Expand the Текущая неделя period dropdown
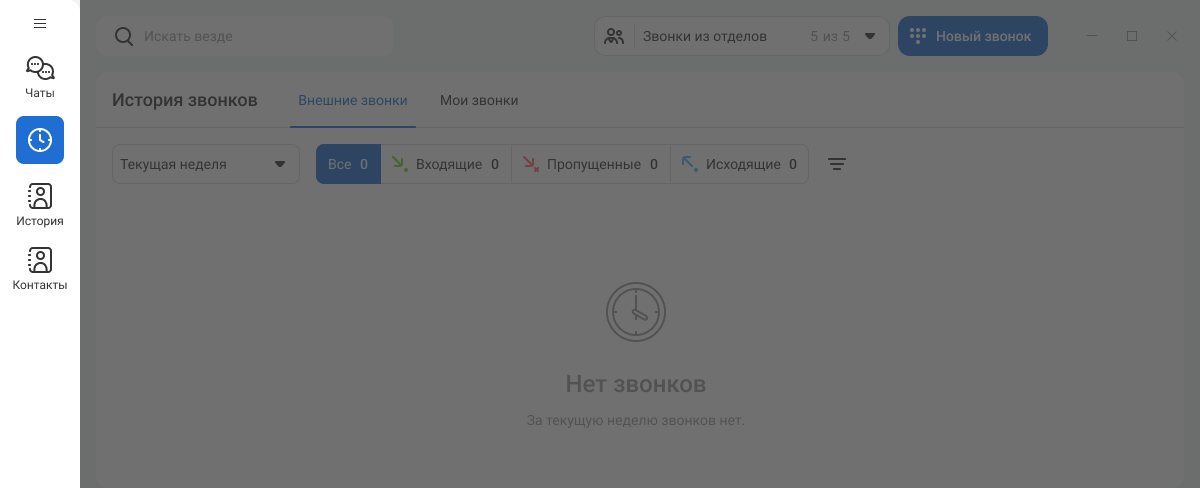This screenshot has height=488, width=1200. click(205, 164)
